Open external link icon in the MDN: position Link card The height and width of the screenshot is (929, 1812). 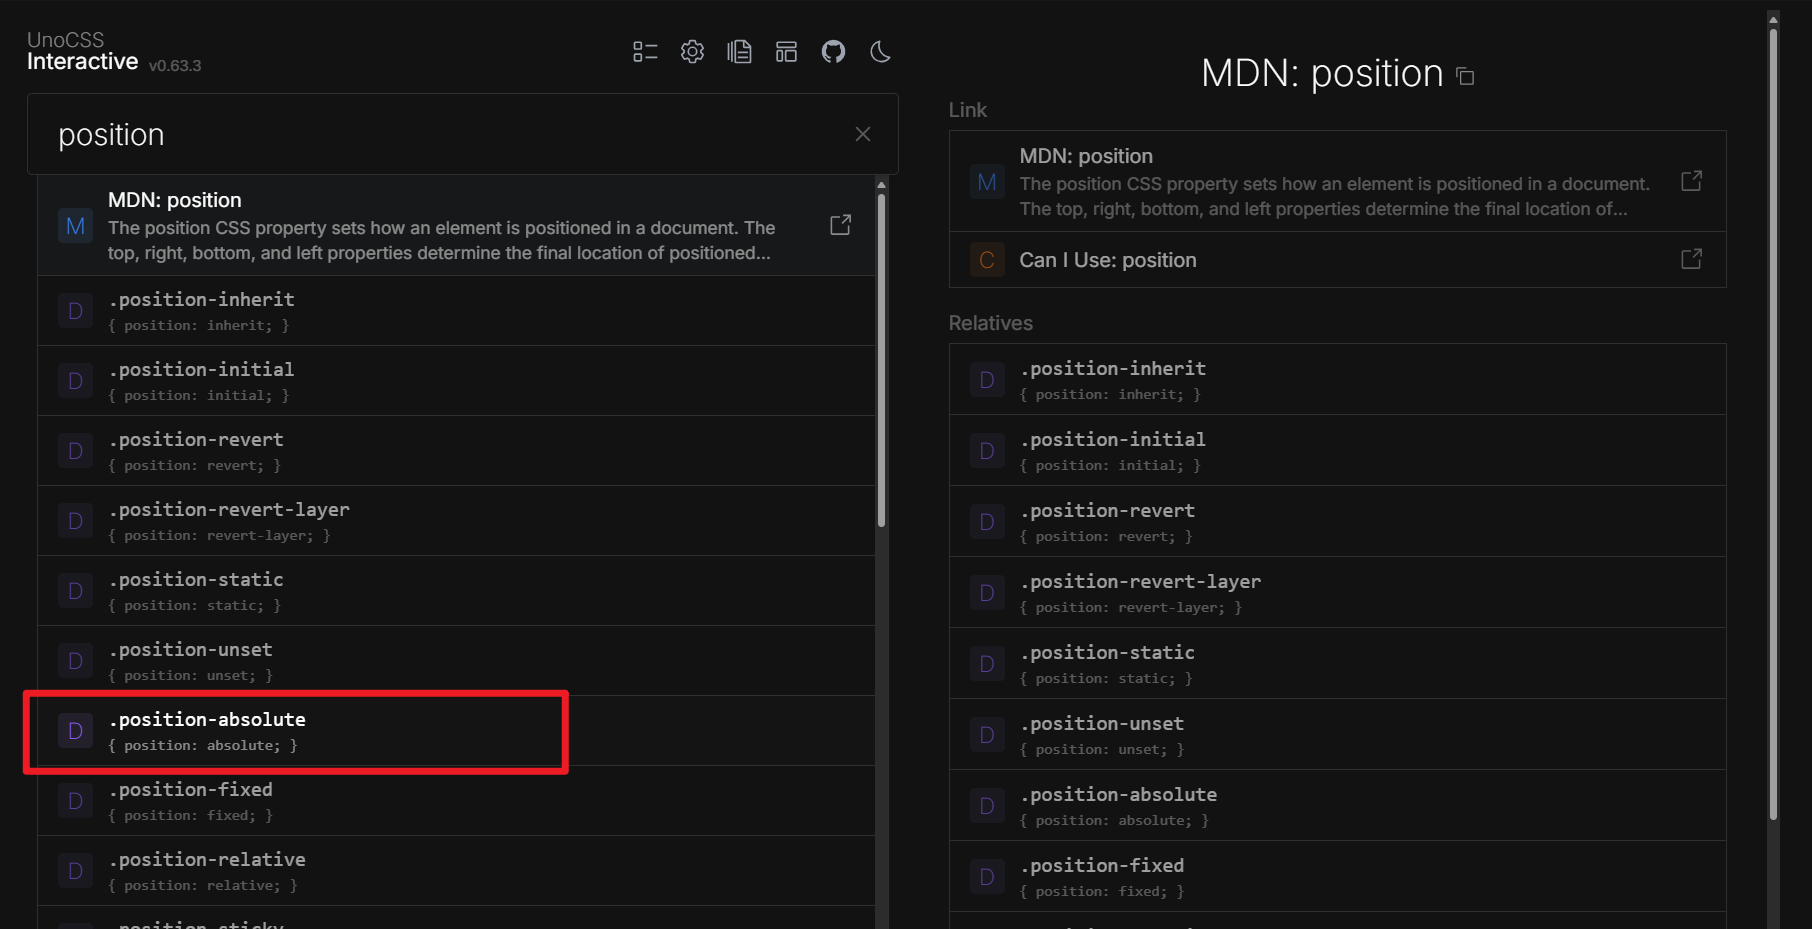(1691, 181)
